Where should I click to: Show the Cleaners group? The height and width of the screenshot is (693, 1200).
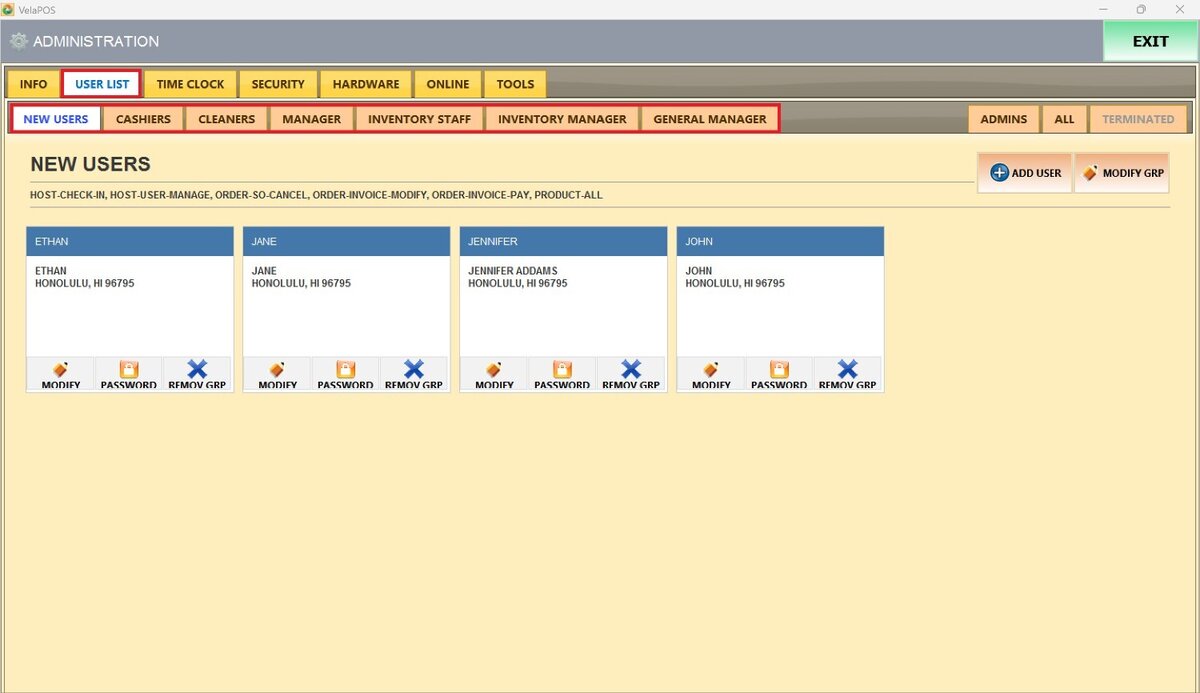[x=227, y=119]
